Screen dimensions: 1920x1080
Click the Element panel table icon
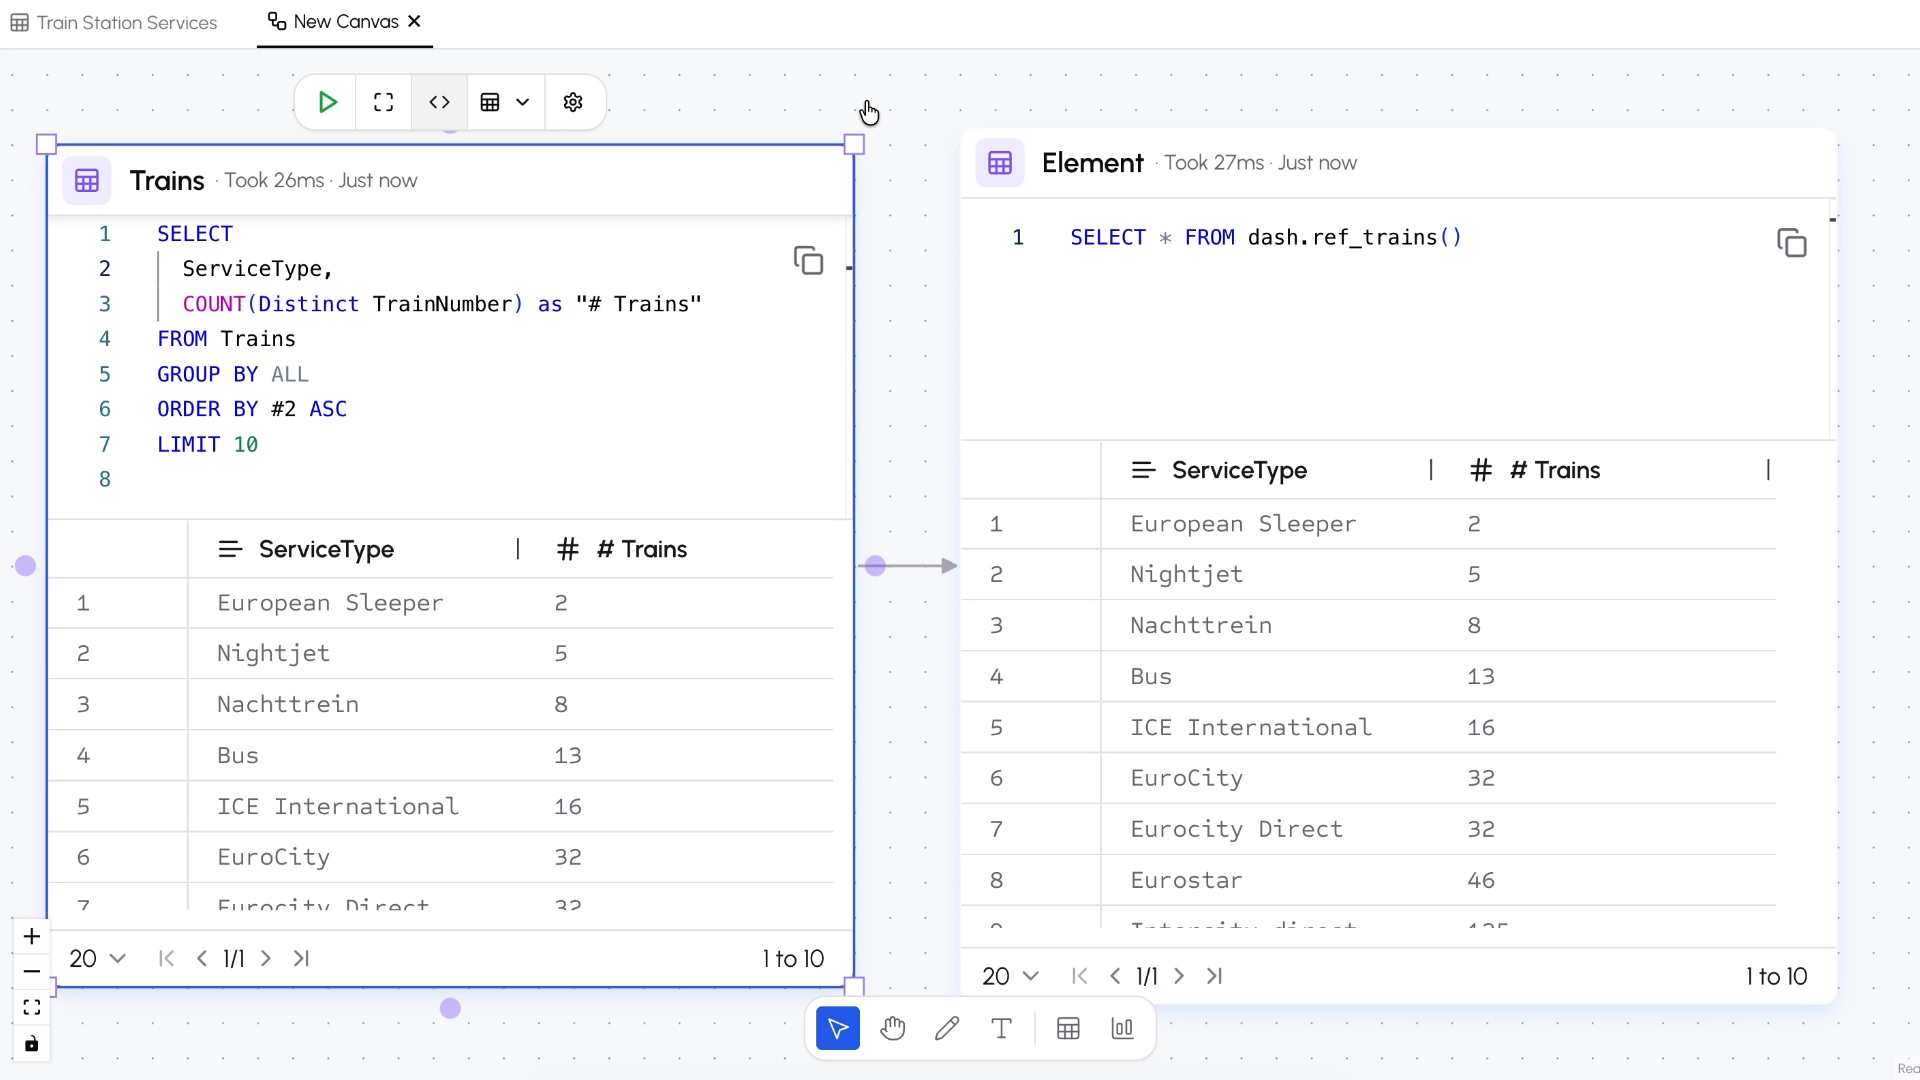(1000, 163)
